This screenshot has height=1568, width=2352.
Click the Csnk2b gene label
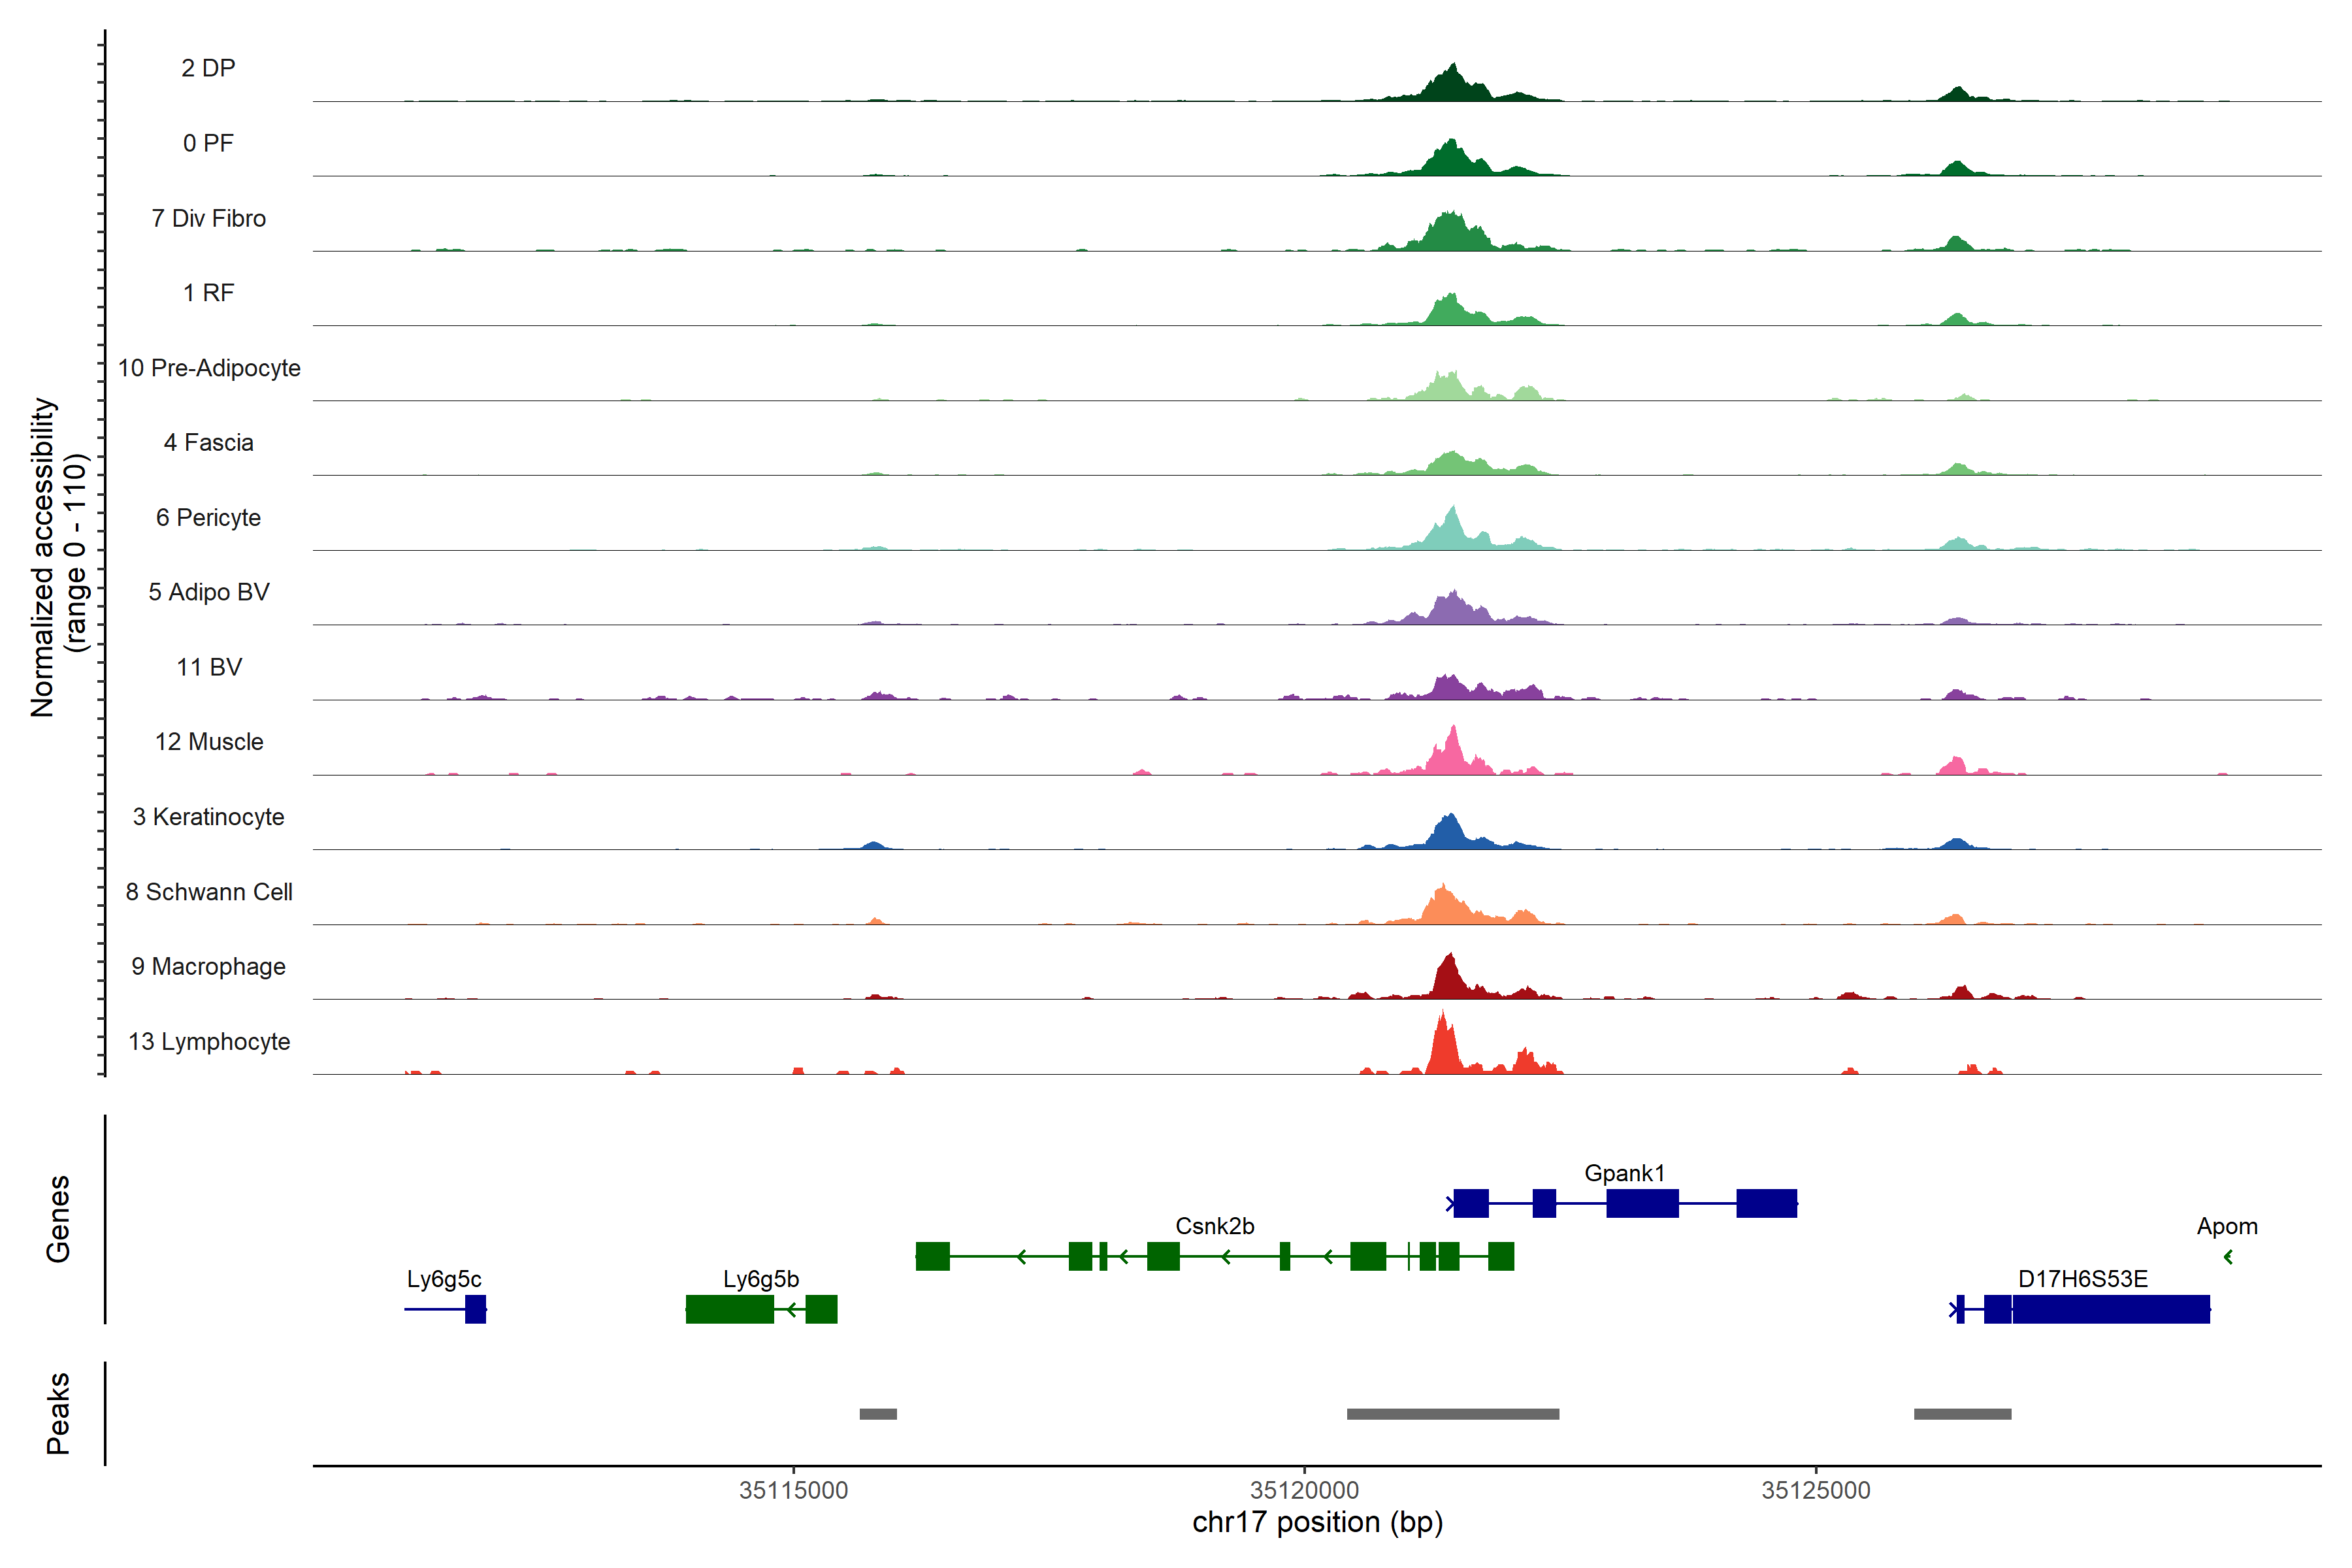[x=1214, y=1226]
